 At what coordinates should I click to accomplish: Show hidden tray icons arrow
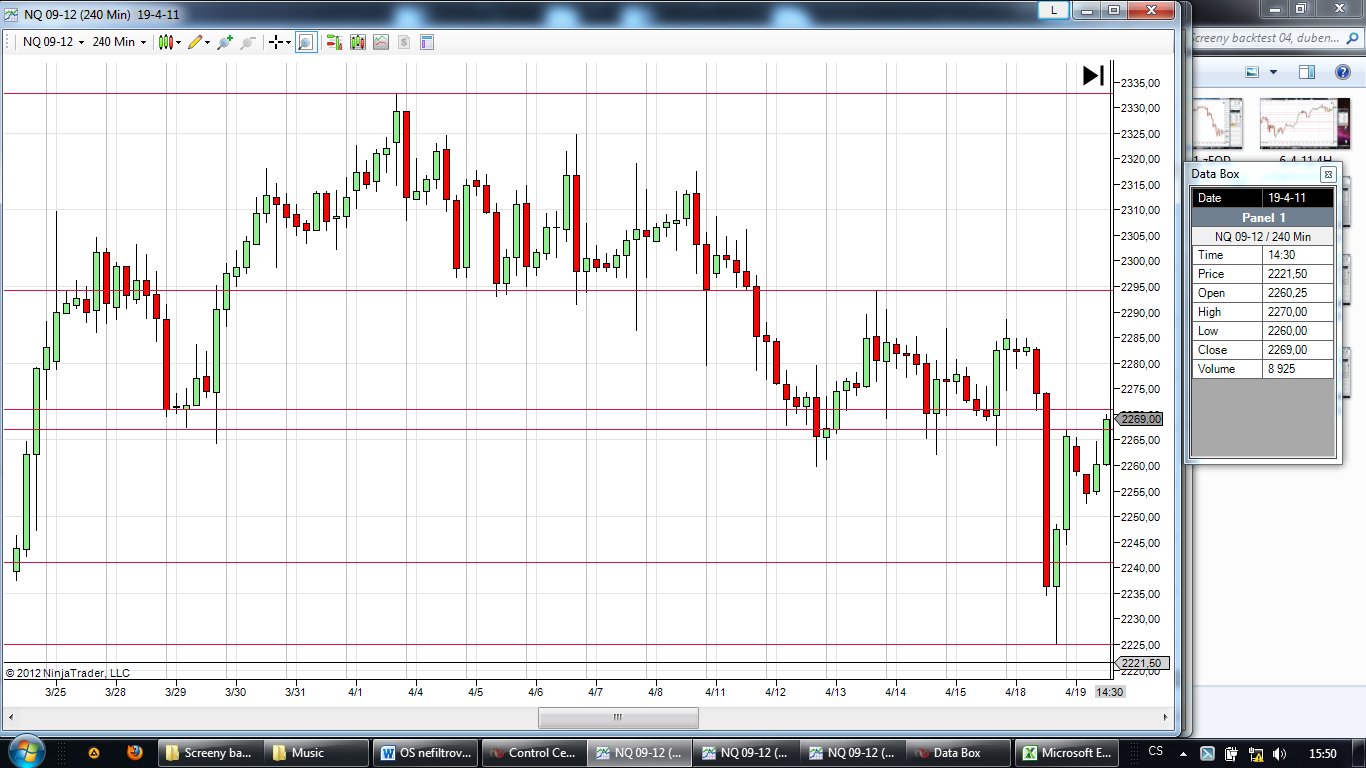(1184, 752)
